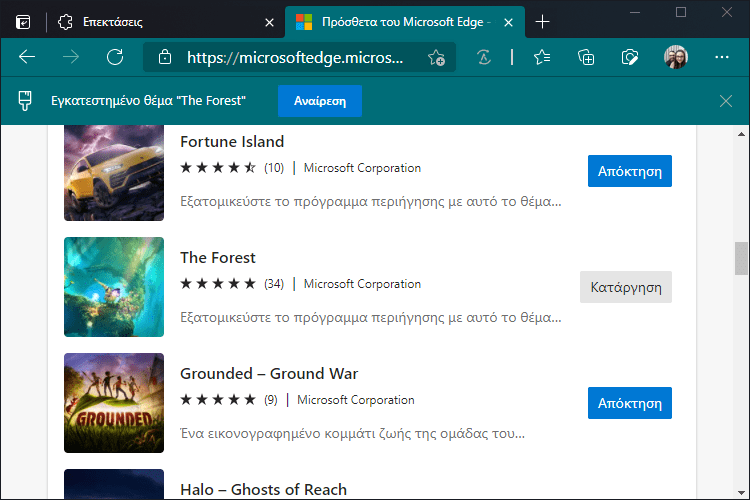750x500 pixels.
Task: Open Grounded – Ground War title link
Action: click(269, 374)
